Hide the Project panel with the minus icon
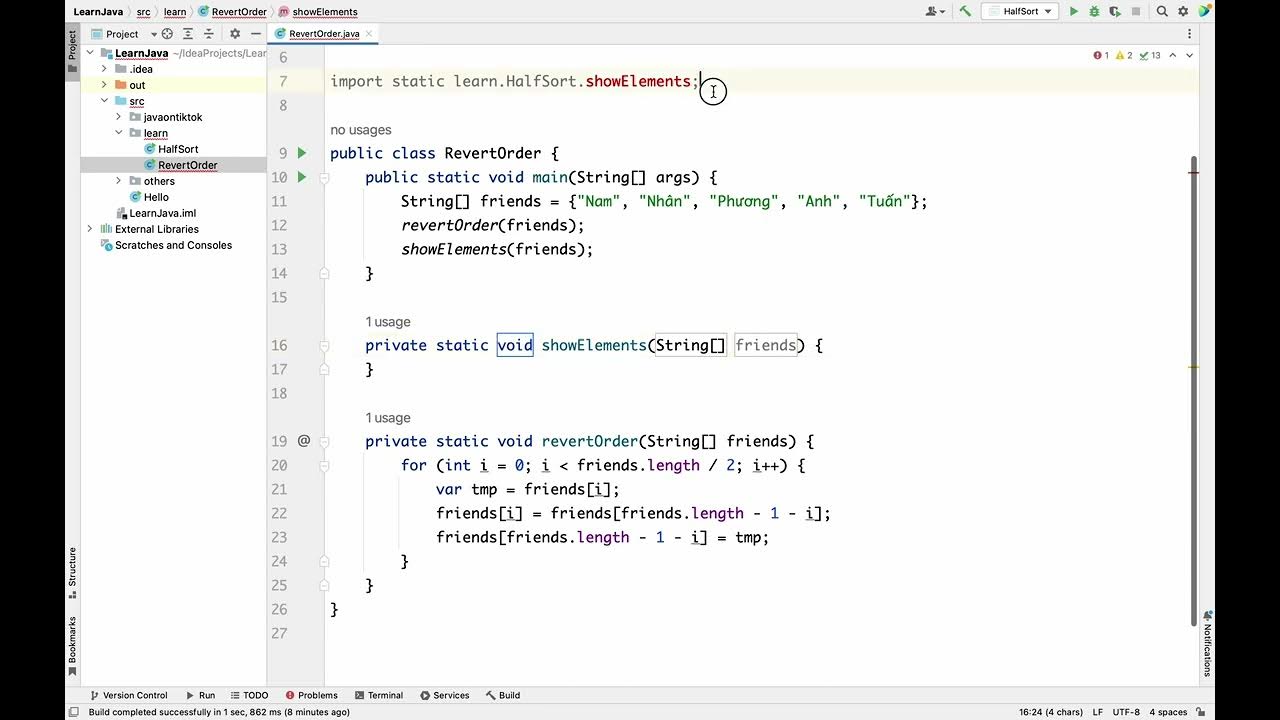This screenshot has height=720, width=1280. pyautogui.click(x=256, y=33)
